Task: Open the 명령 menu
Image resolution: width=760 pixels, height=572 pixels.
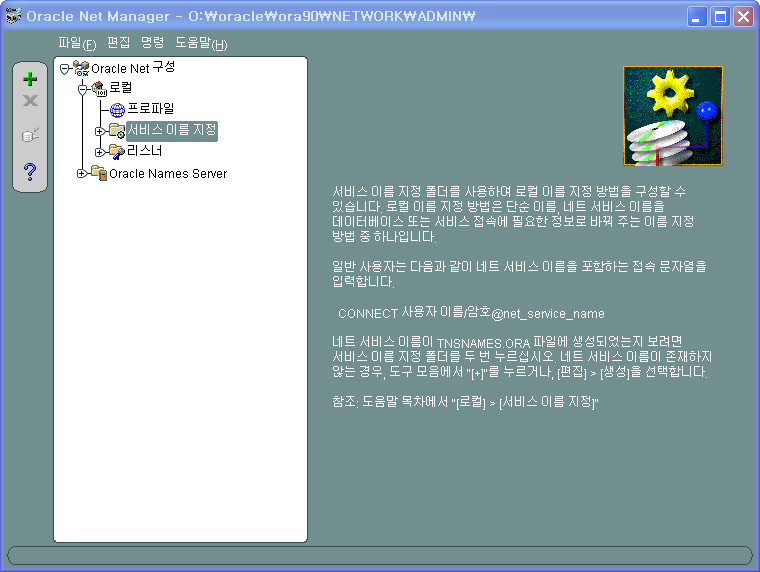Action: (x=152, y=43)
